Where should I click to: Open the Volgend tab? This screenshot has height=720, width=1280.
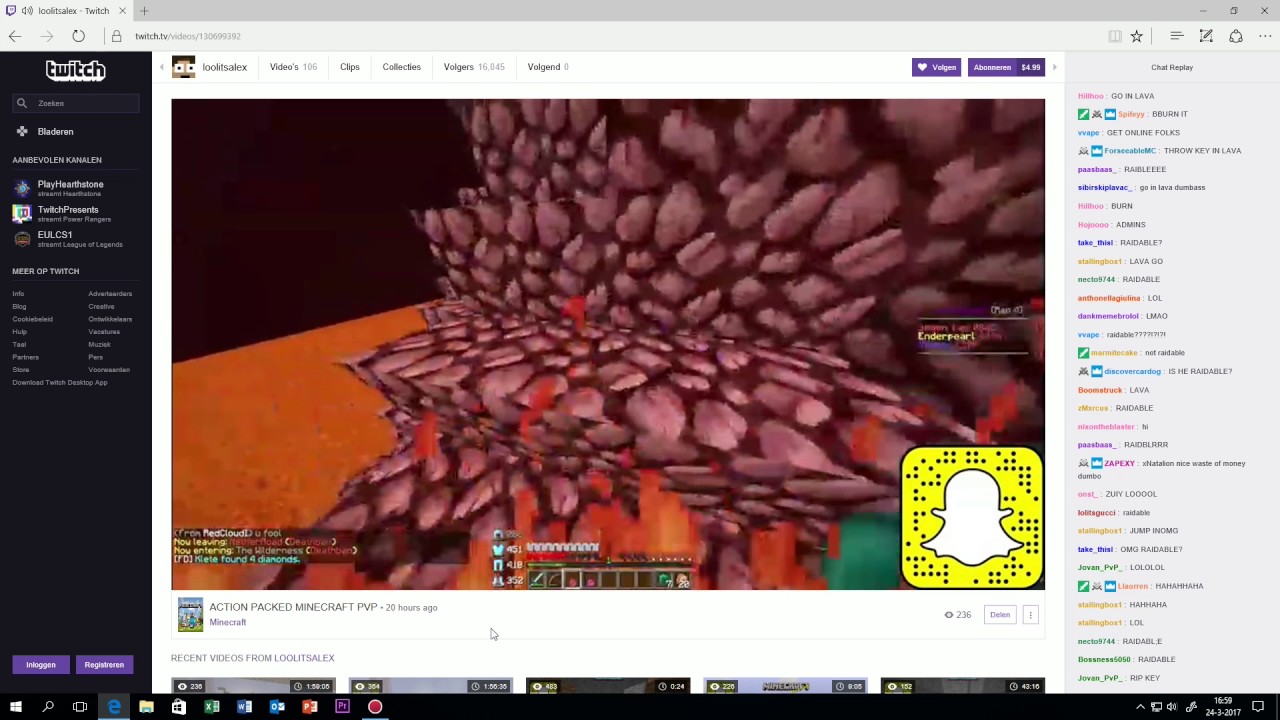pos(548,67)
